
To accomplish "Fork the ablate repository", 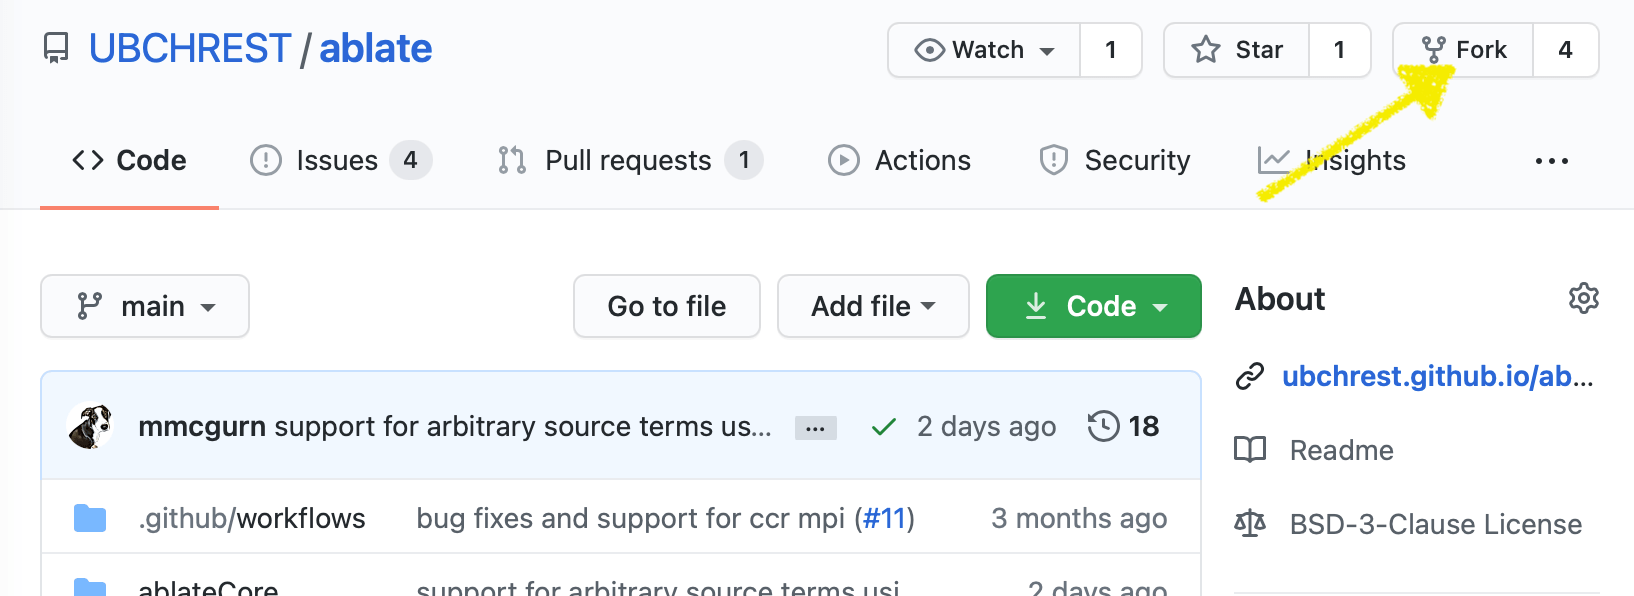I will tap(1463, 50).
